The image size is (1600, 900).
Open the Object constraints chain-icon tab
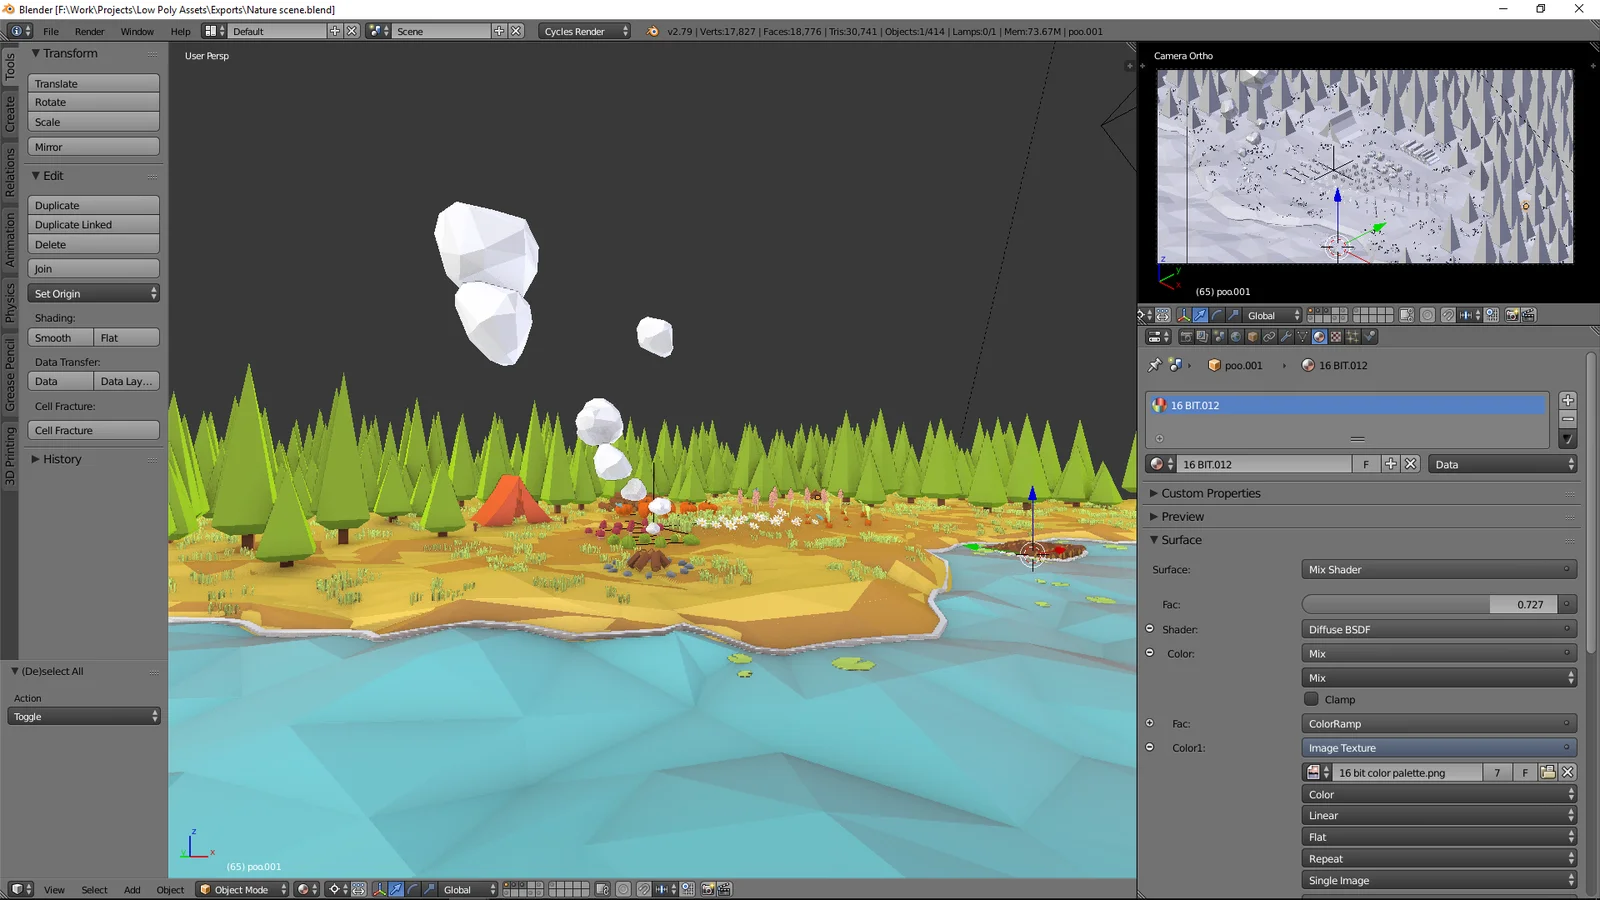click(x=1269, y=337)
